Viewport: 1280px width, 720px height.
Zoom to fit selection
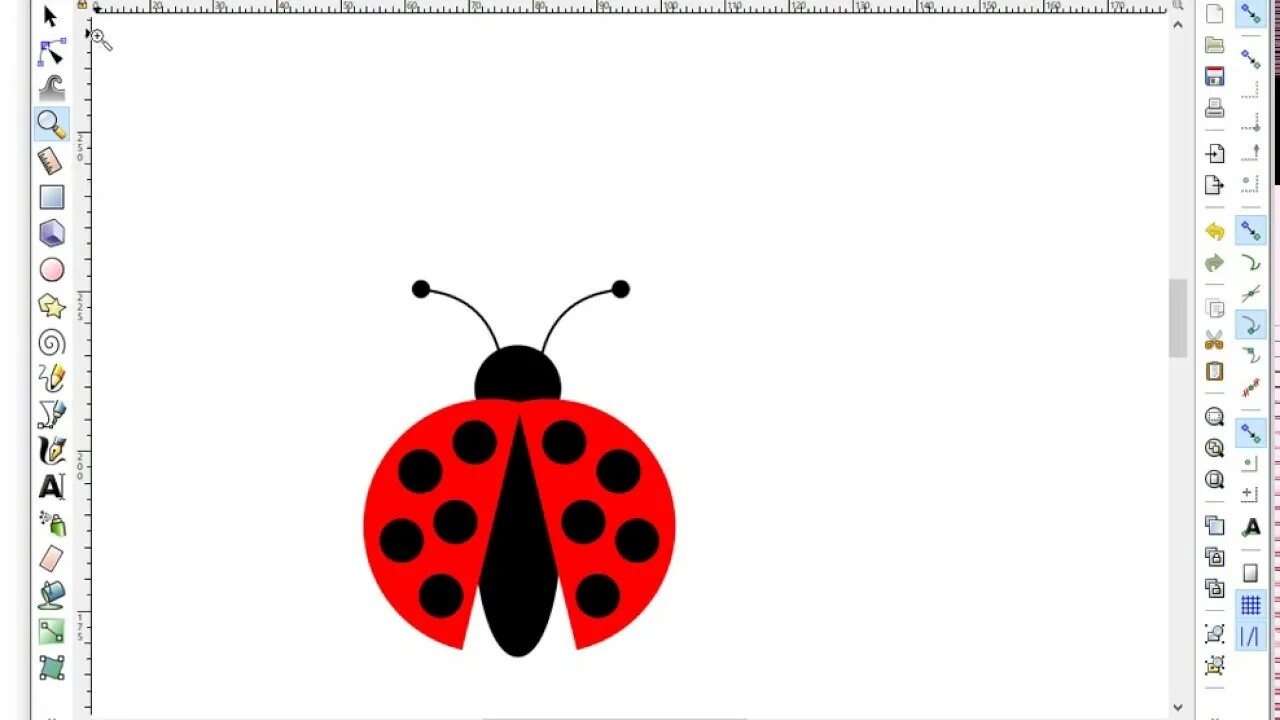(1215, 417)
